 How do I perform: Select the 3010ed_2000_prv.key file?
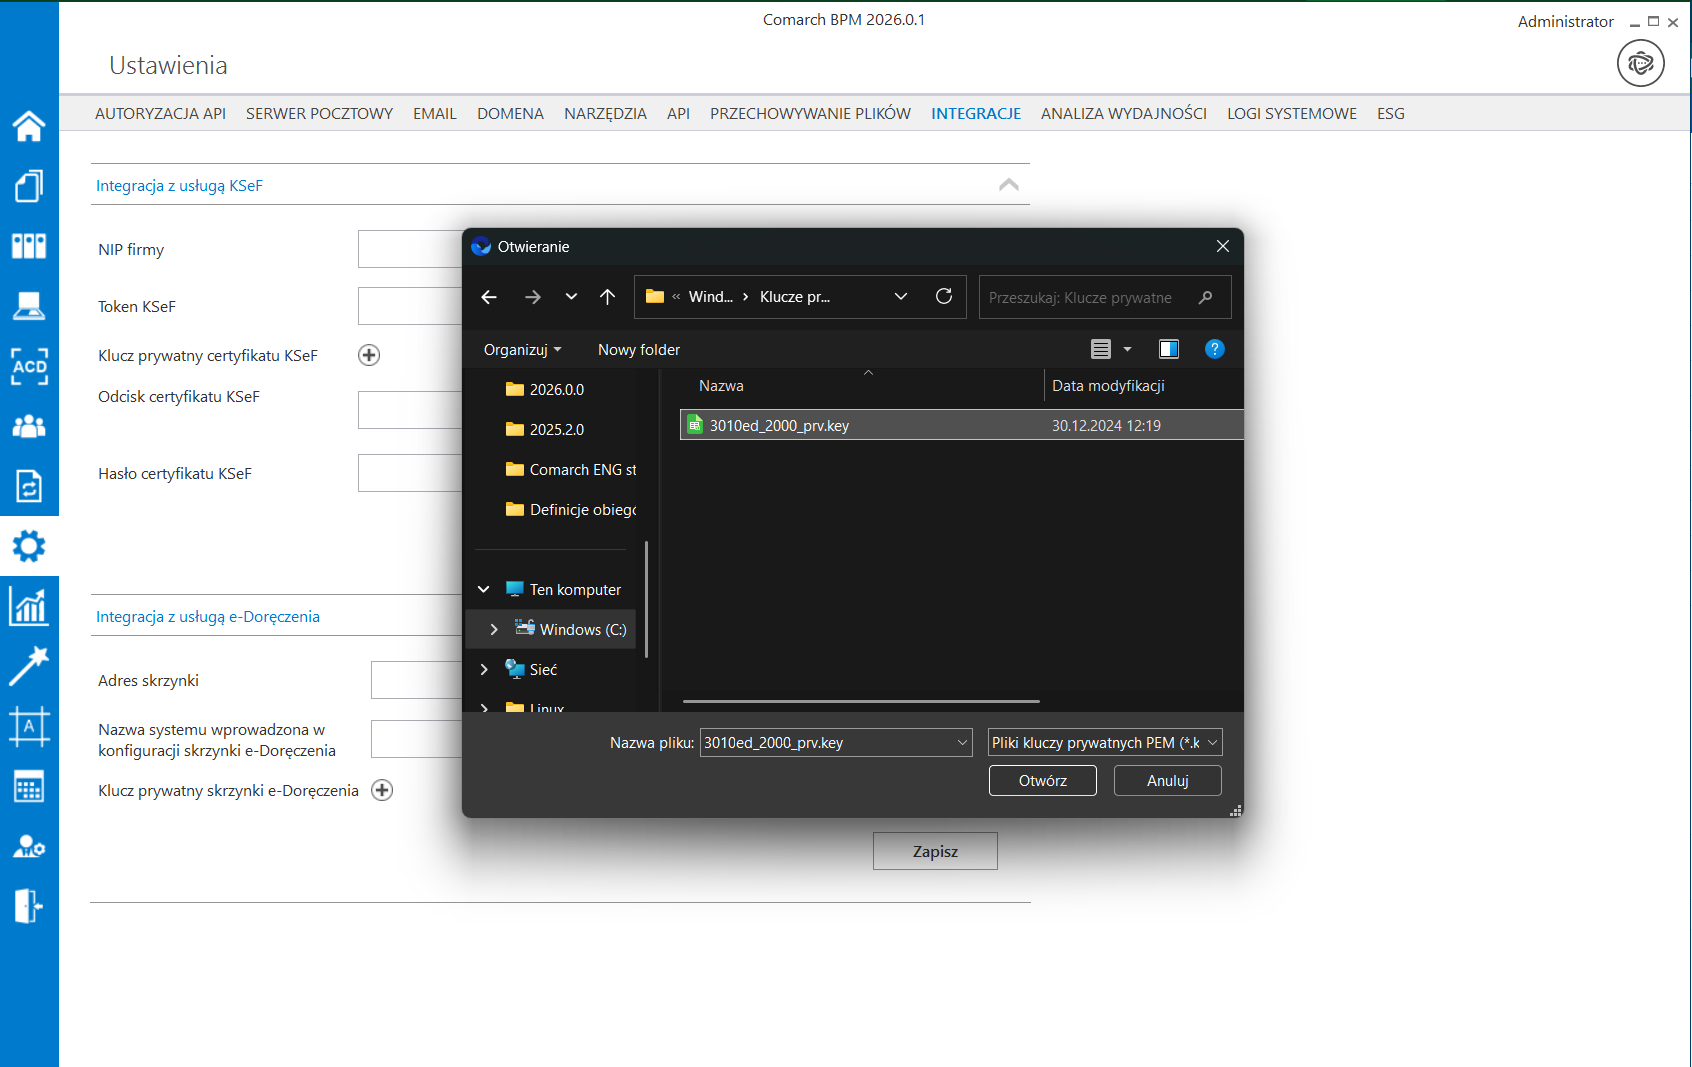pos(779,426)
